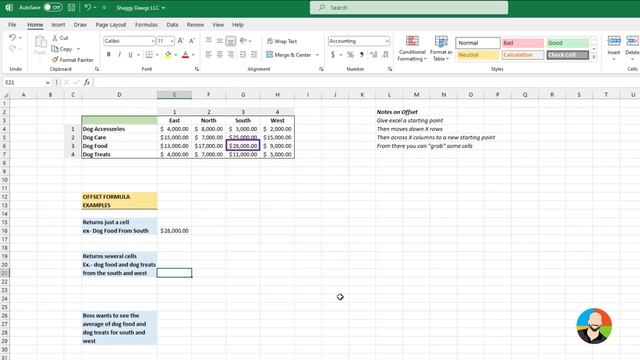Select cell containing $28,000.00 in South column
Screen dimensions: 640x360
pyautogui.click(x=243, y=146)
